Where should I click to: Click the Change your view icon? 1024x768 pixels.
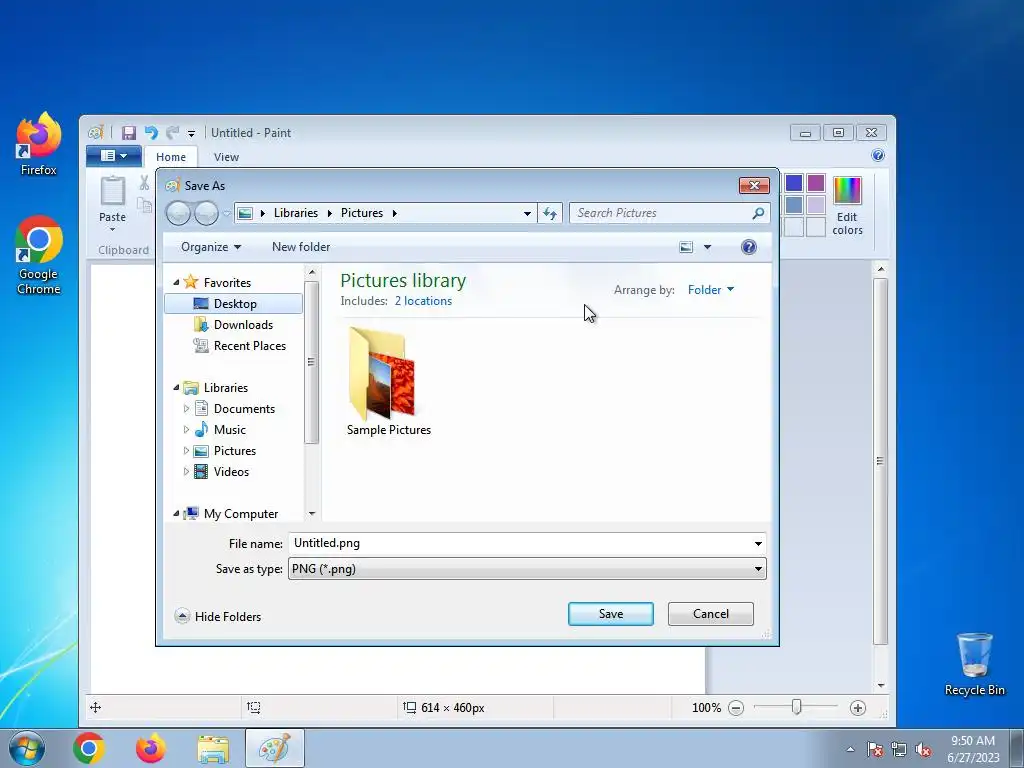(x=686, y=247)
